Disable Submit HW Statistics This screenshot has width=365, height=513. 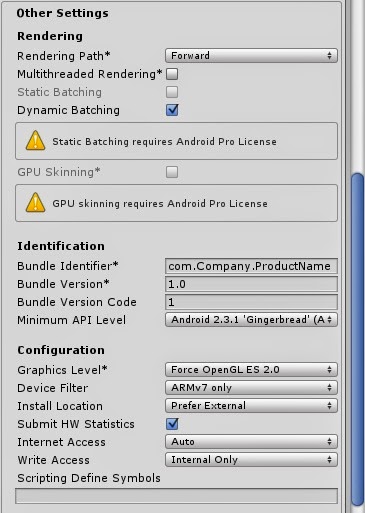pos(172,424)
